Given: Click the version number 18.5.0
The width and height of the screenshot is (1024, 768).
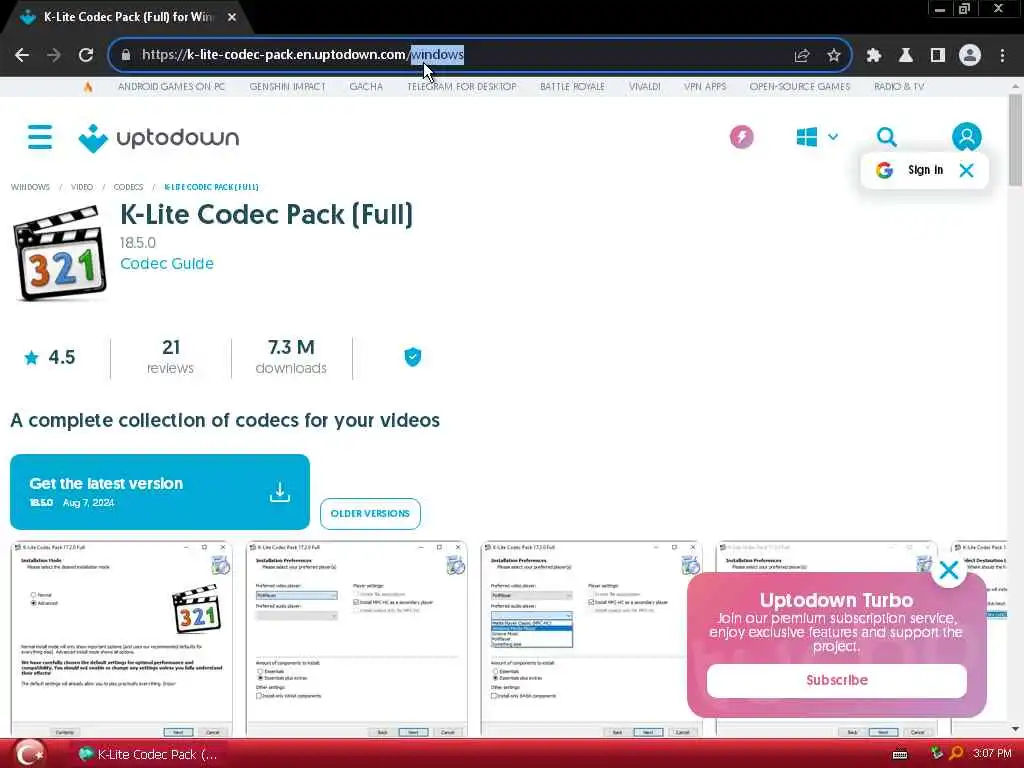Looking at the screenshot, I should tap(138, 243).
